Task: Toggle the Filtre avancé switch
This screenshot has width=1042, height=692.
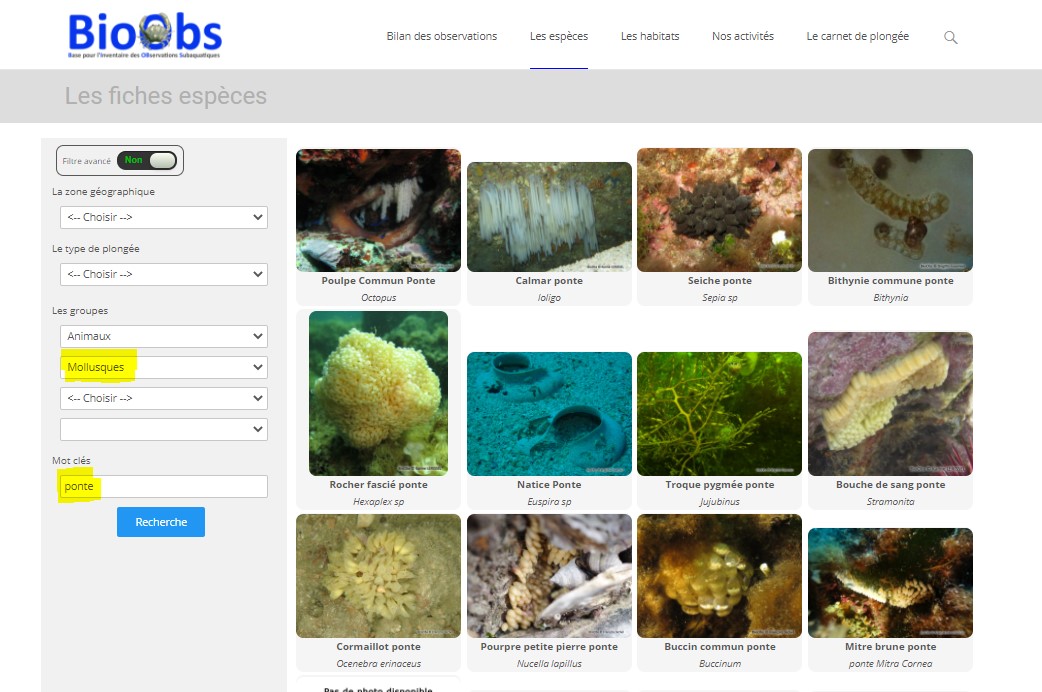Action: tap(147, 160)
